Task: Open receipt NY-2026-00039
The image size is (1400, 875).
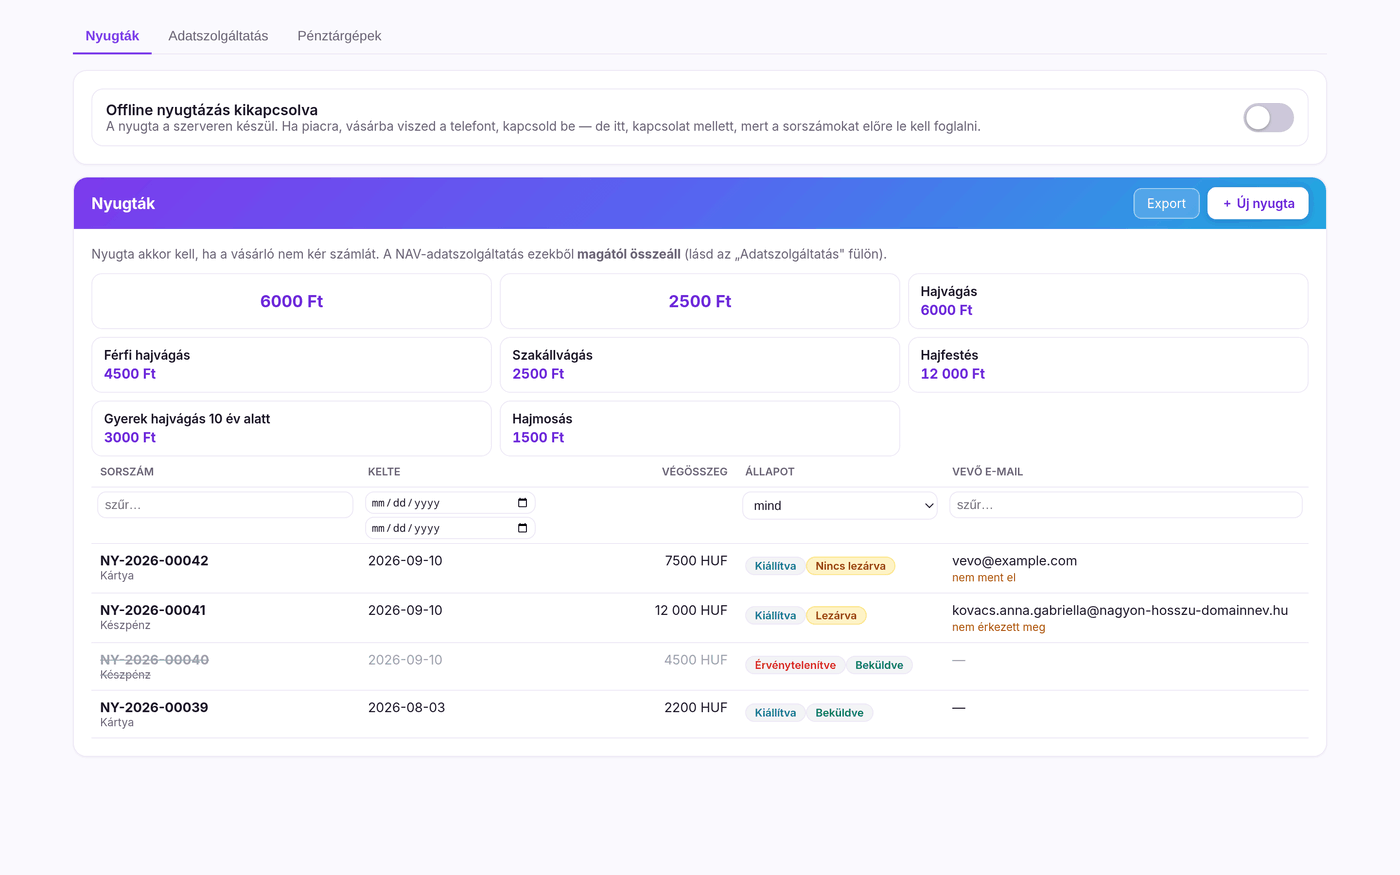Action: point(154,707)
